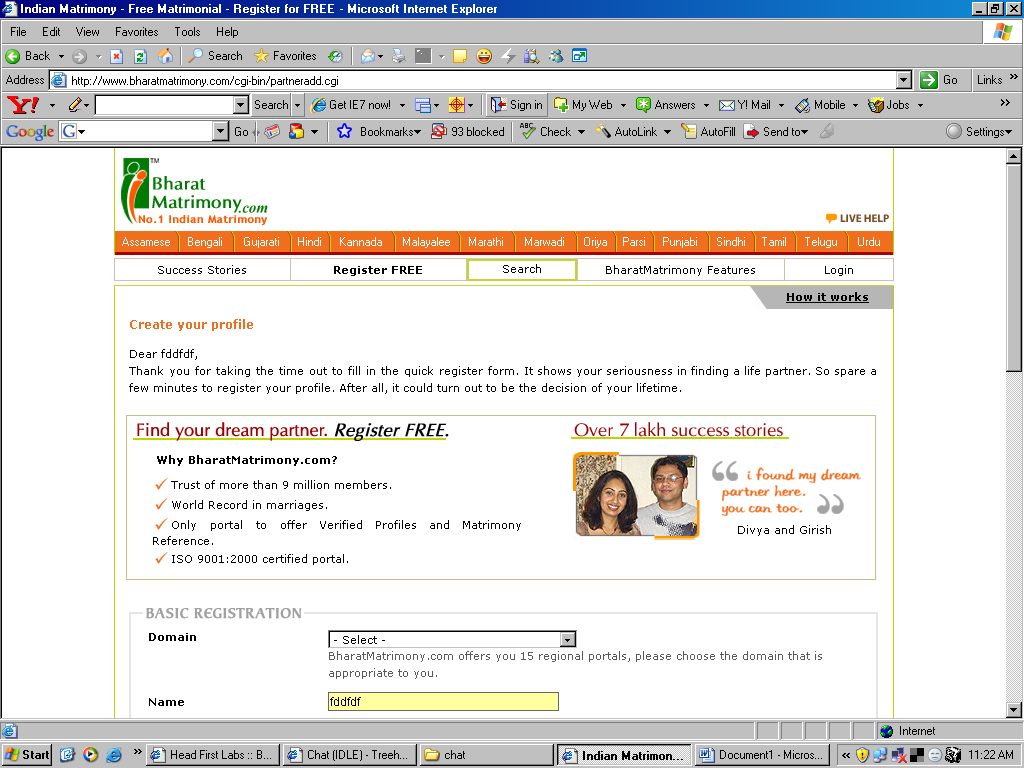
Task: Open the chat folder taskbar item
Action: tap(486, 755)
